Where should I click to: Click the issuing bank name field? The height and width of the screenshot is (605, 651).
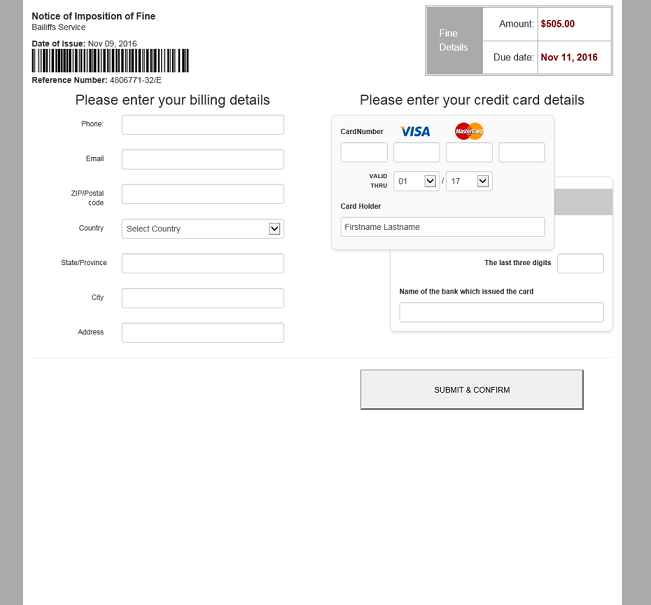click(x=501, y=312)
